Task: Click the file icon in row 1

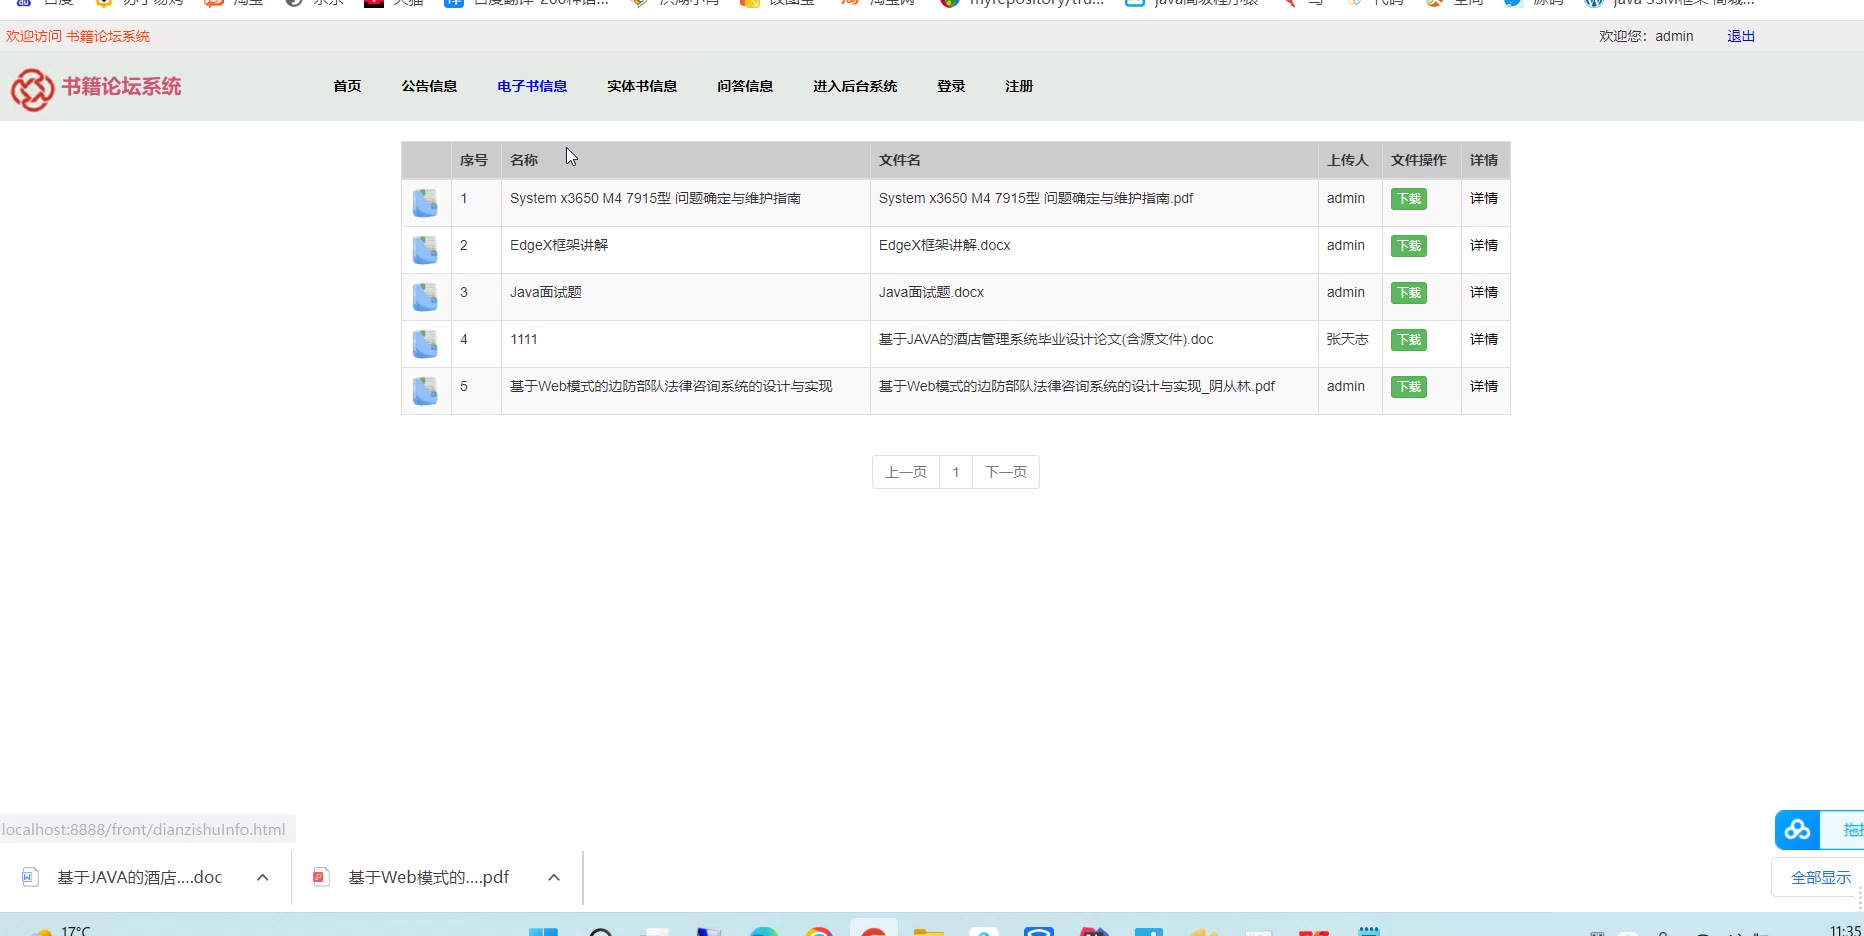Action: coord(425,203)
